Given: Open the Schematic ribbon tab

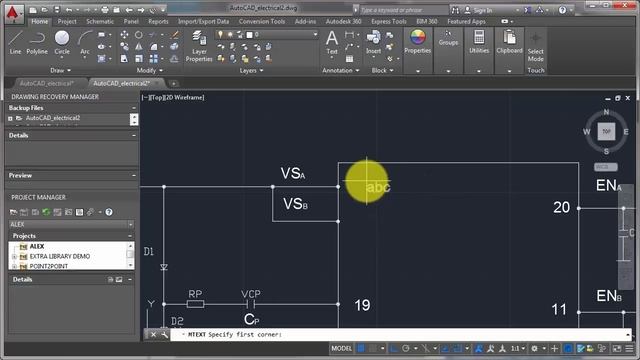Looking at the screenshot, I should point(100,21).
